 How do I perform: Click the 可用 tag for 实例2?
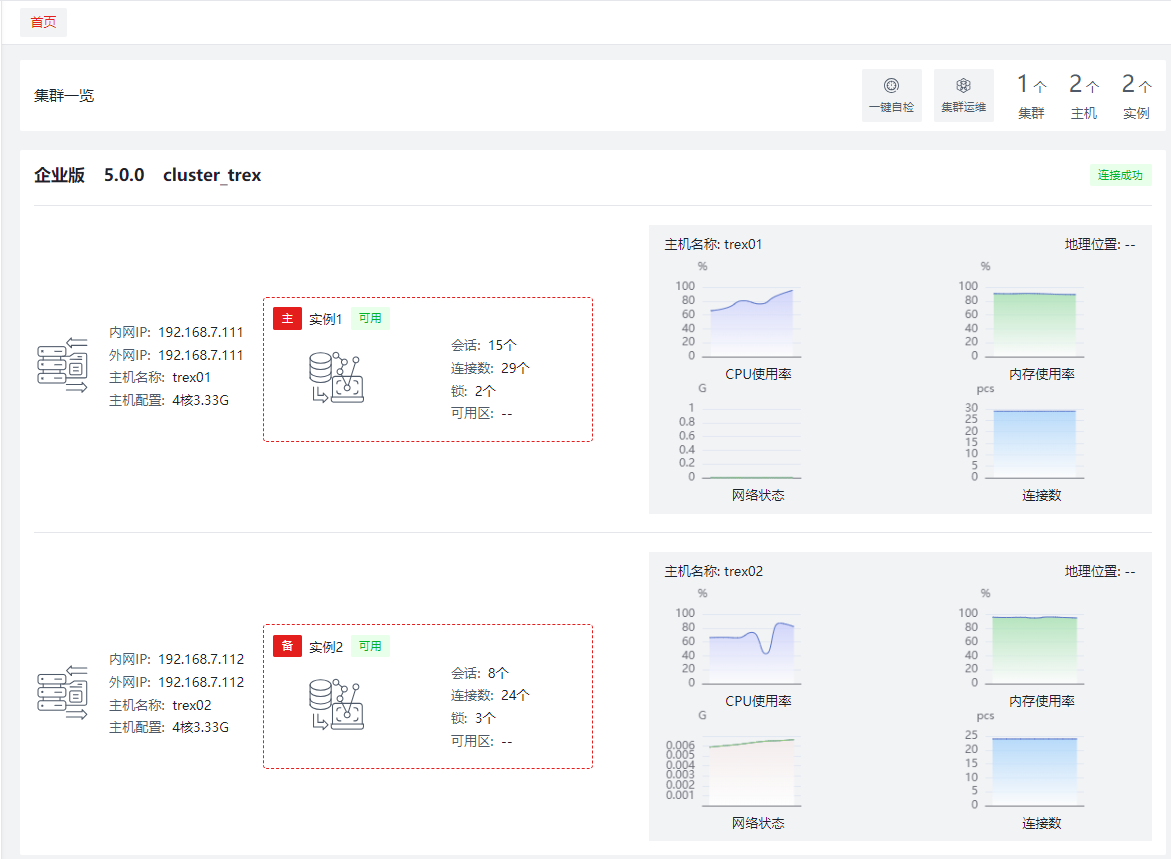(370, 646)
